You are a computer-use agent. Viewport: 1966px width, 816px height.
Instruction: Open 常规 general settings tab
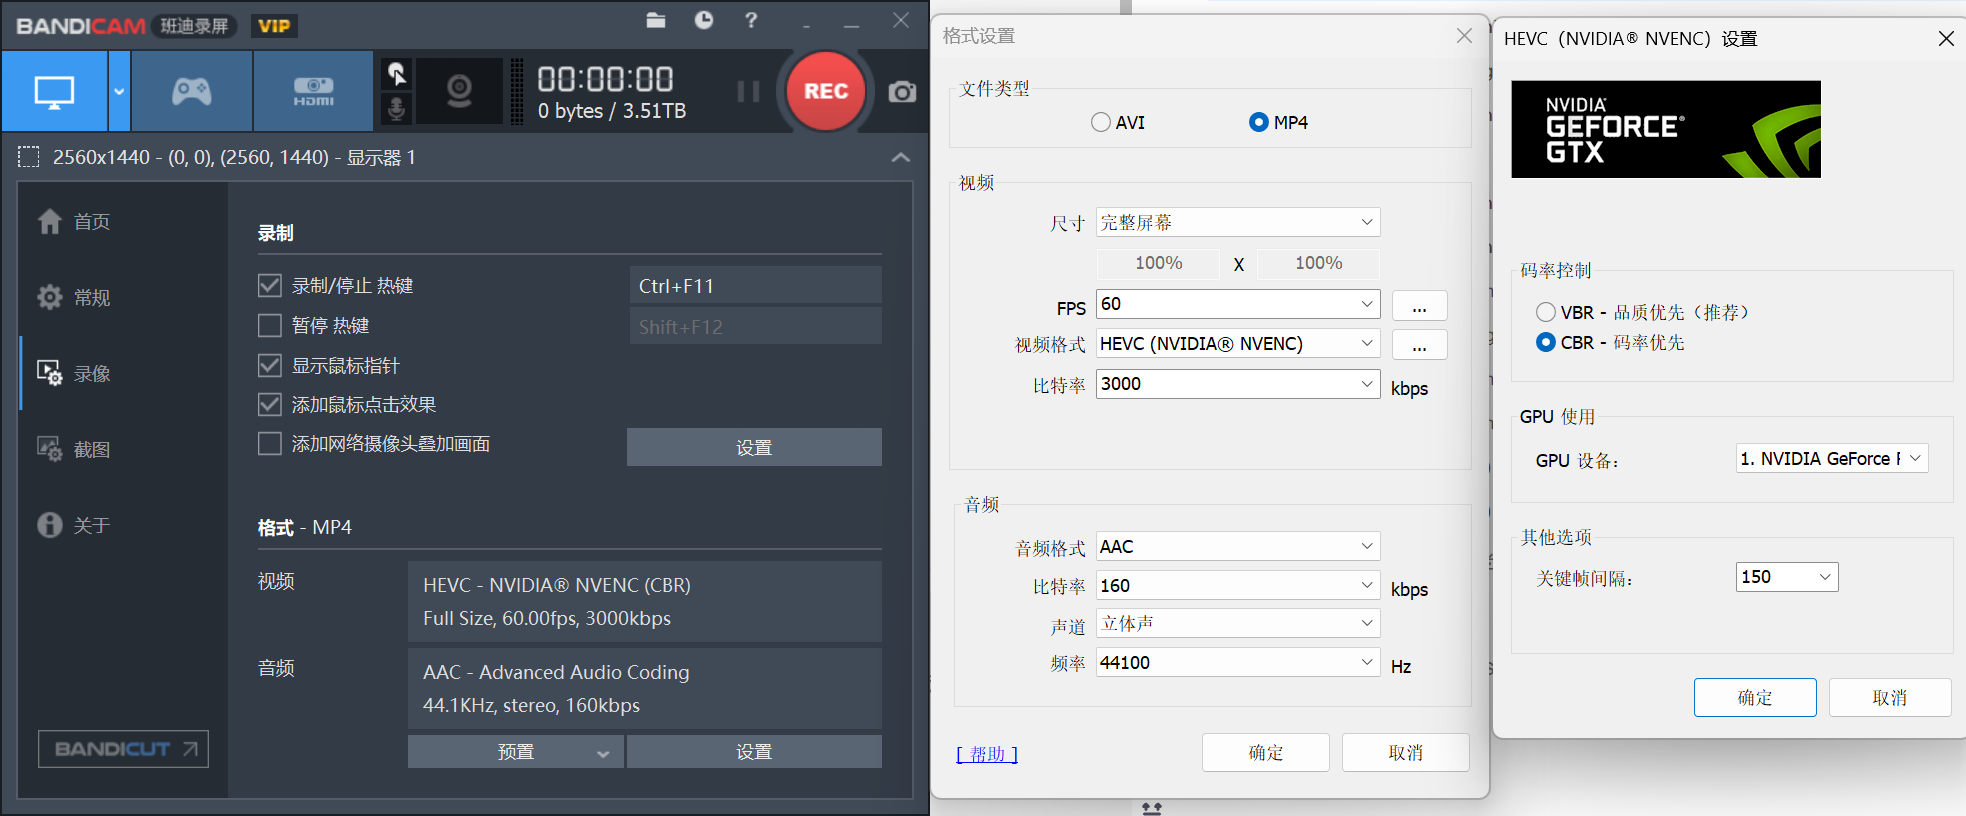coord(74,297)
